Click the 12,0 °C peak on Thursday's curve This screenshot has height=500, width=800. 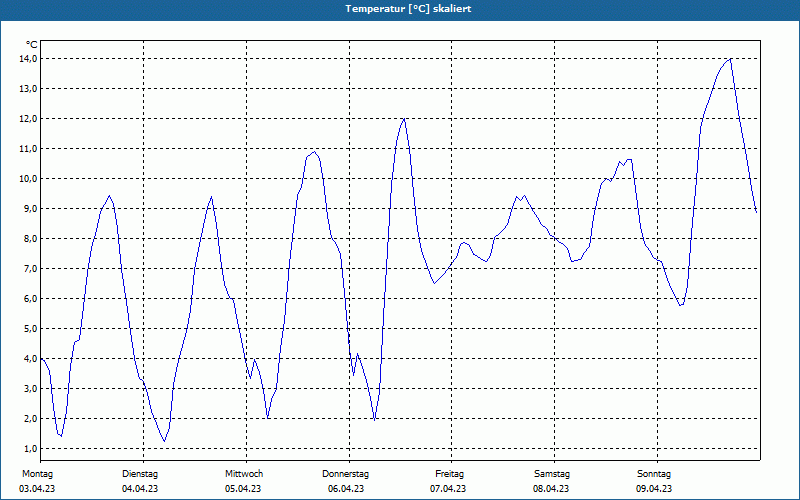(x=404, y=119)
